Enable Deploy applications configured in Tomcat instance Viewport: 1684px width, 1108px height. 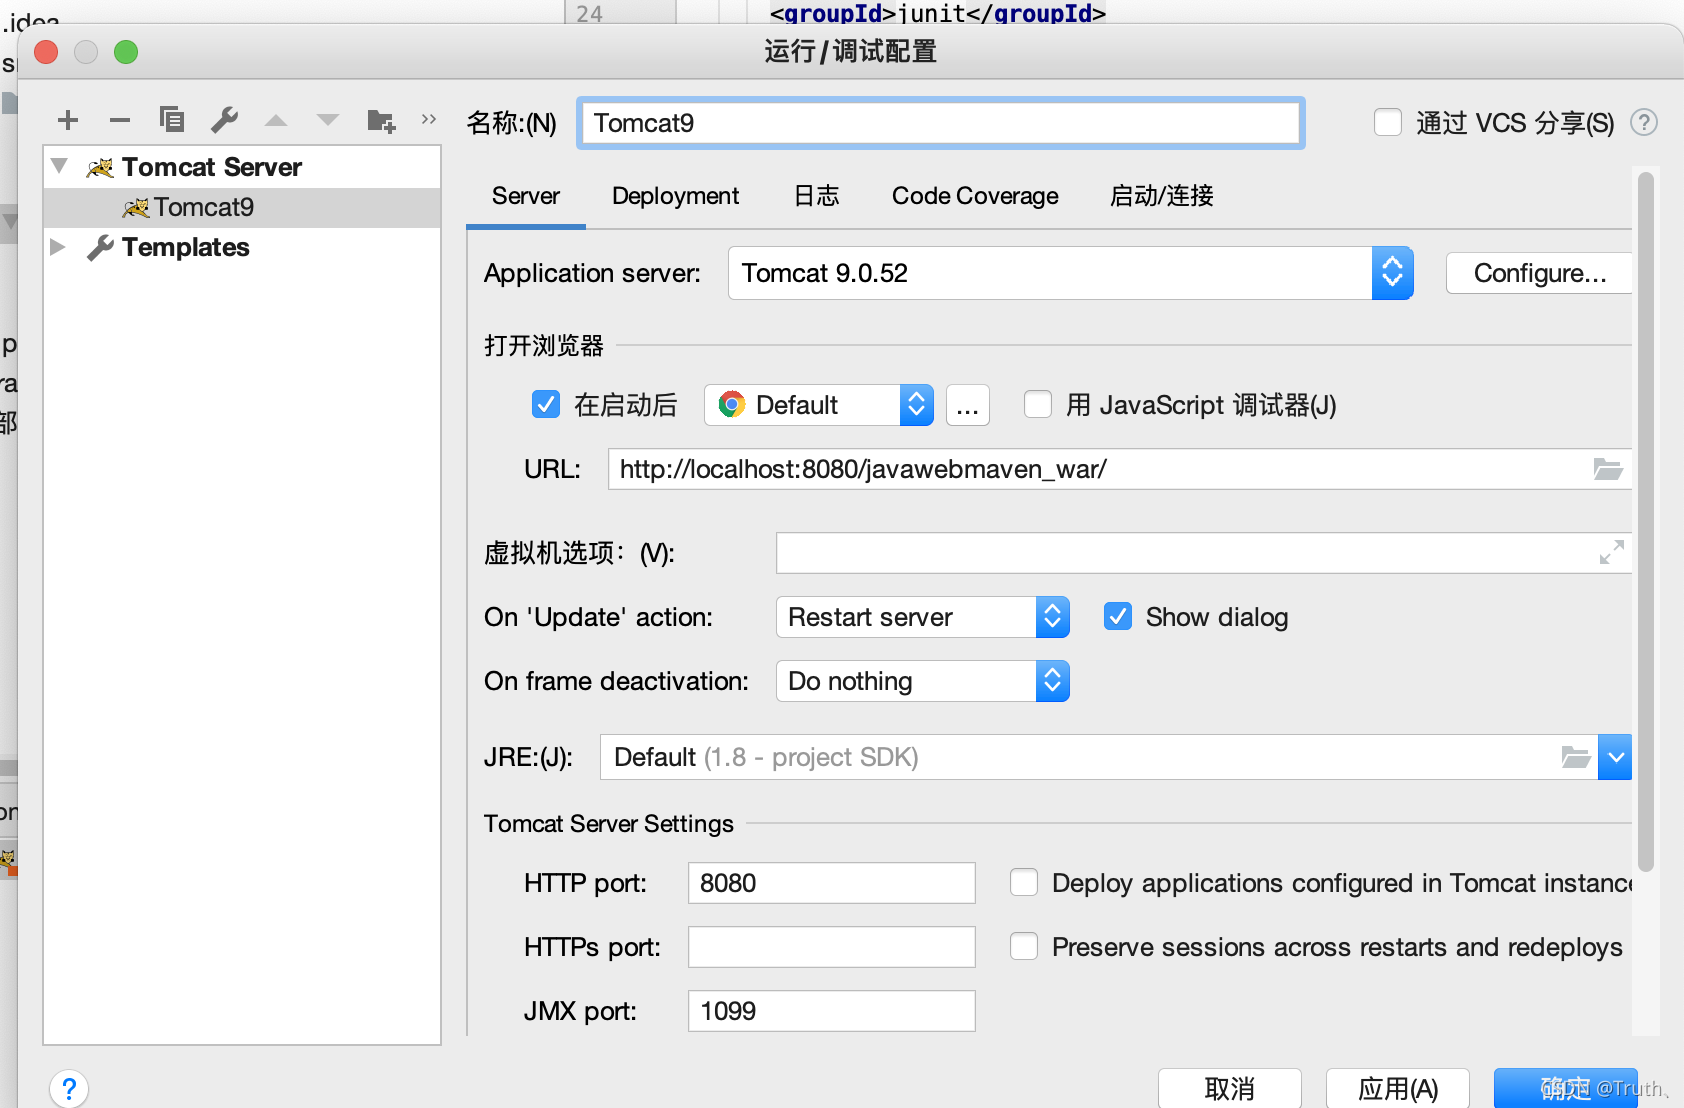(x=1024, y=882)
